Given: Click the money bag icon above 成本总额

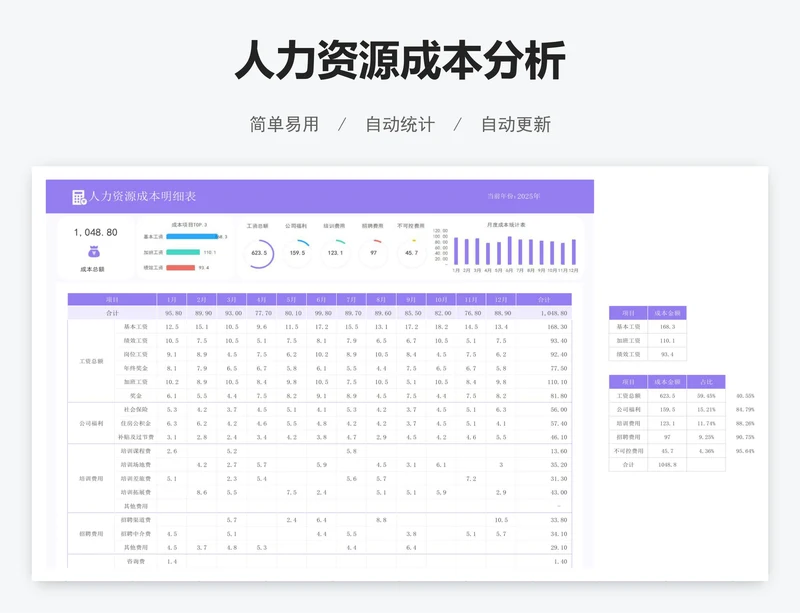Looking at the screenshot, I should tap(94, 252).
